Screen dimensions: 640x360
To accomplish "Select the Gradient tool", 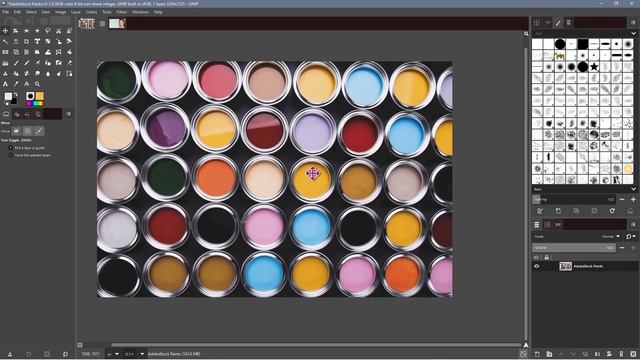I will [x=5, y=63].
